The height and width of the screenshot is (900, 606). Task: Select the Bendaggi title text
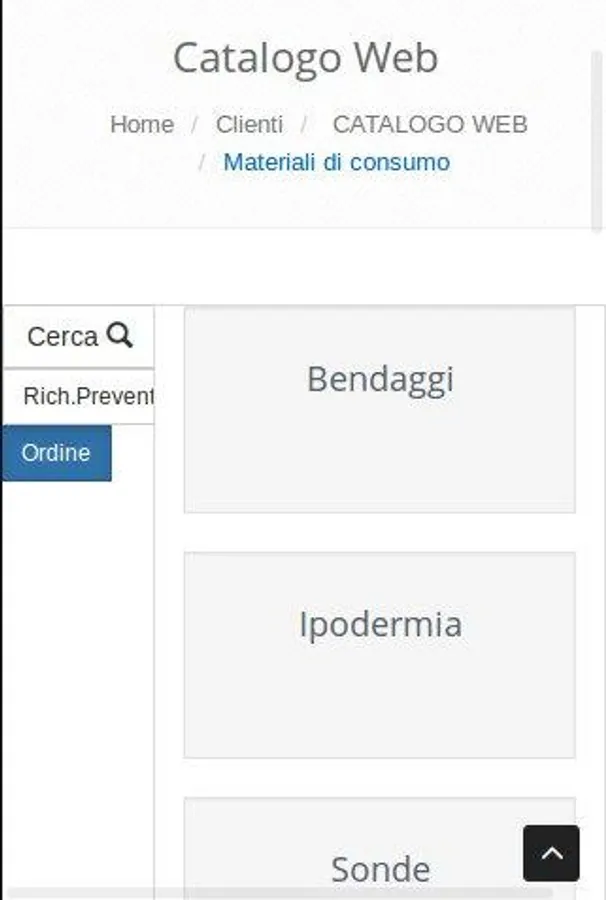380,380
